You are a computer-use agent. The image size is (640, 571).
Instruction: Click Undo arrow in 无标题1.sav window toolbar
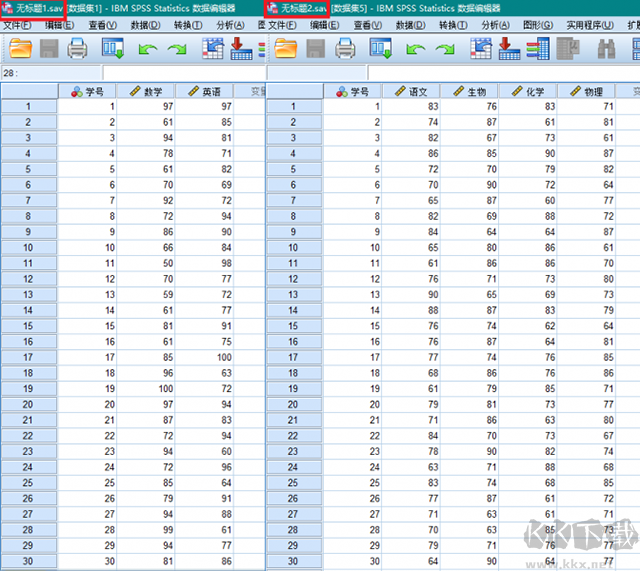point(147,47)
